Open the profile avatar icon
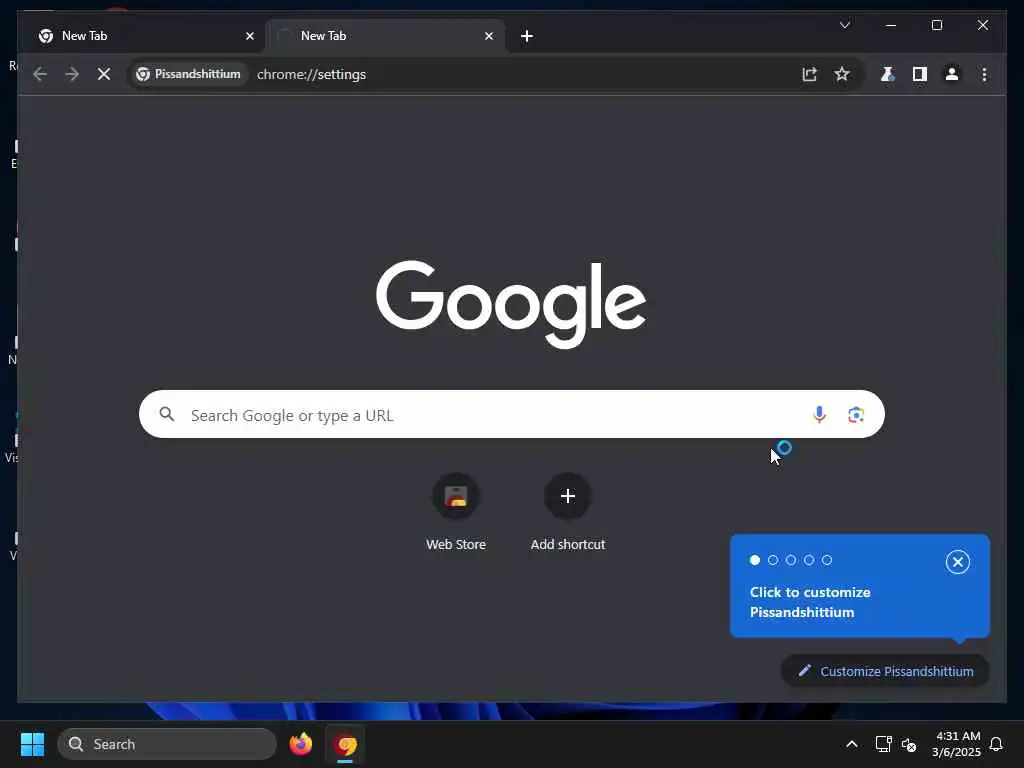The height and width of the screenshot is (768, 1024). point(952,74)
